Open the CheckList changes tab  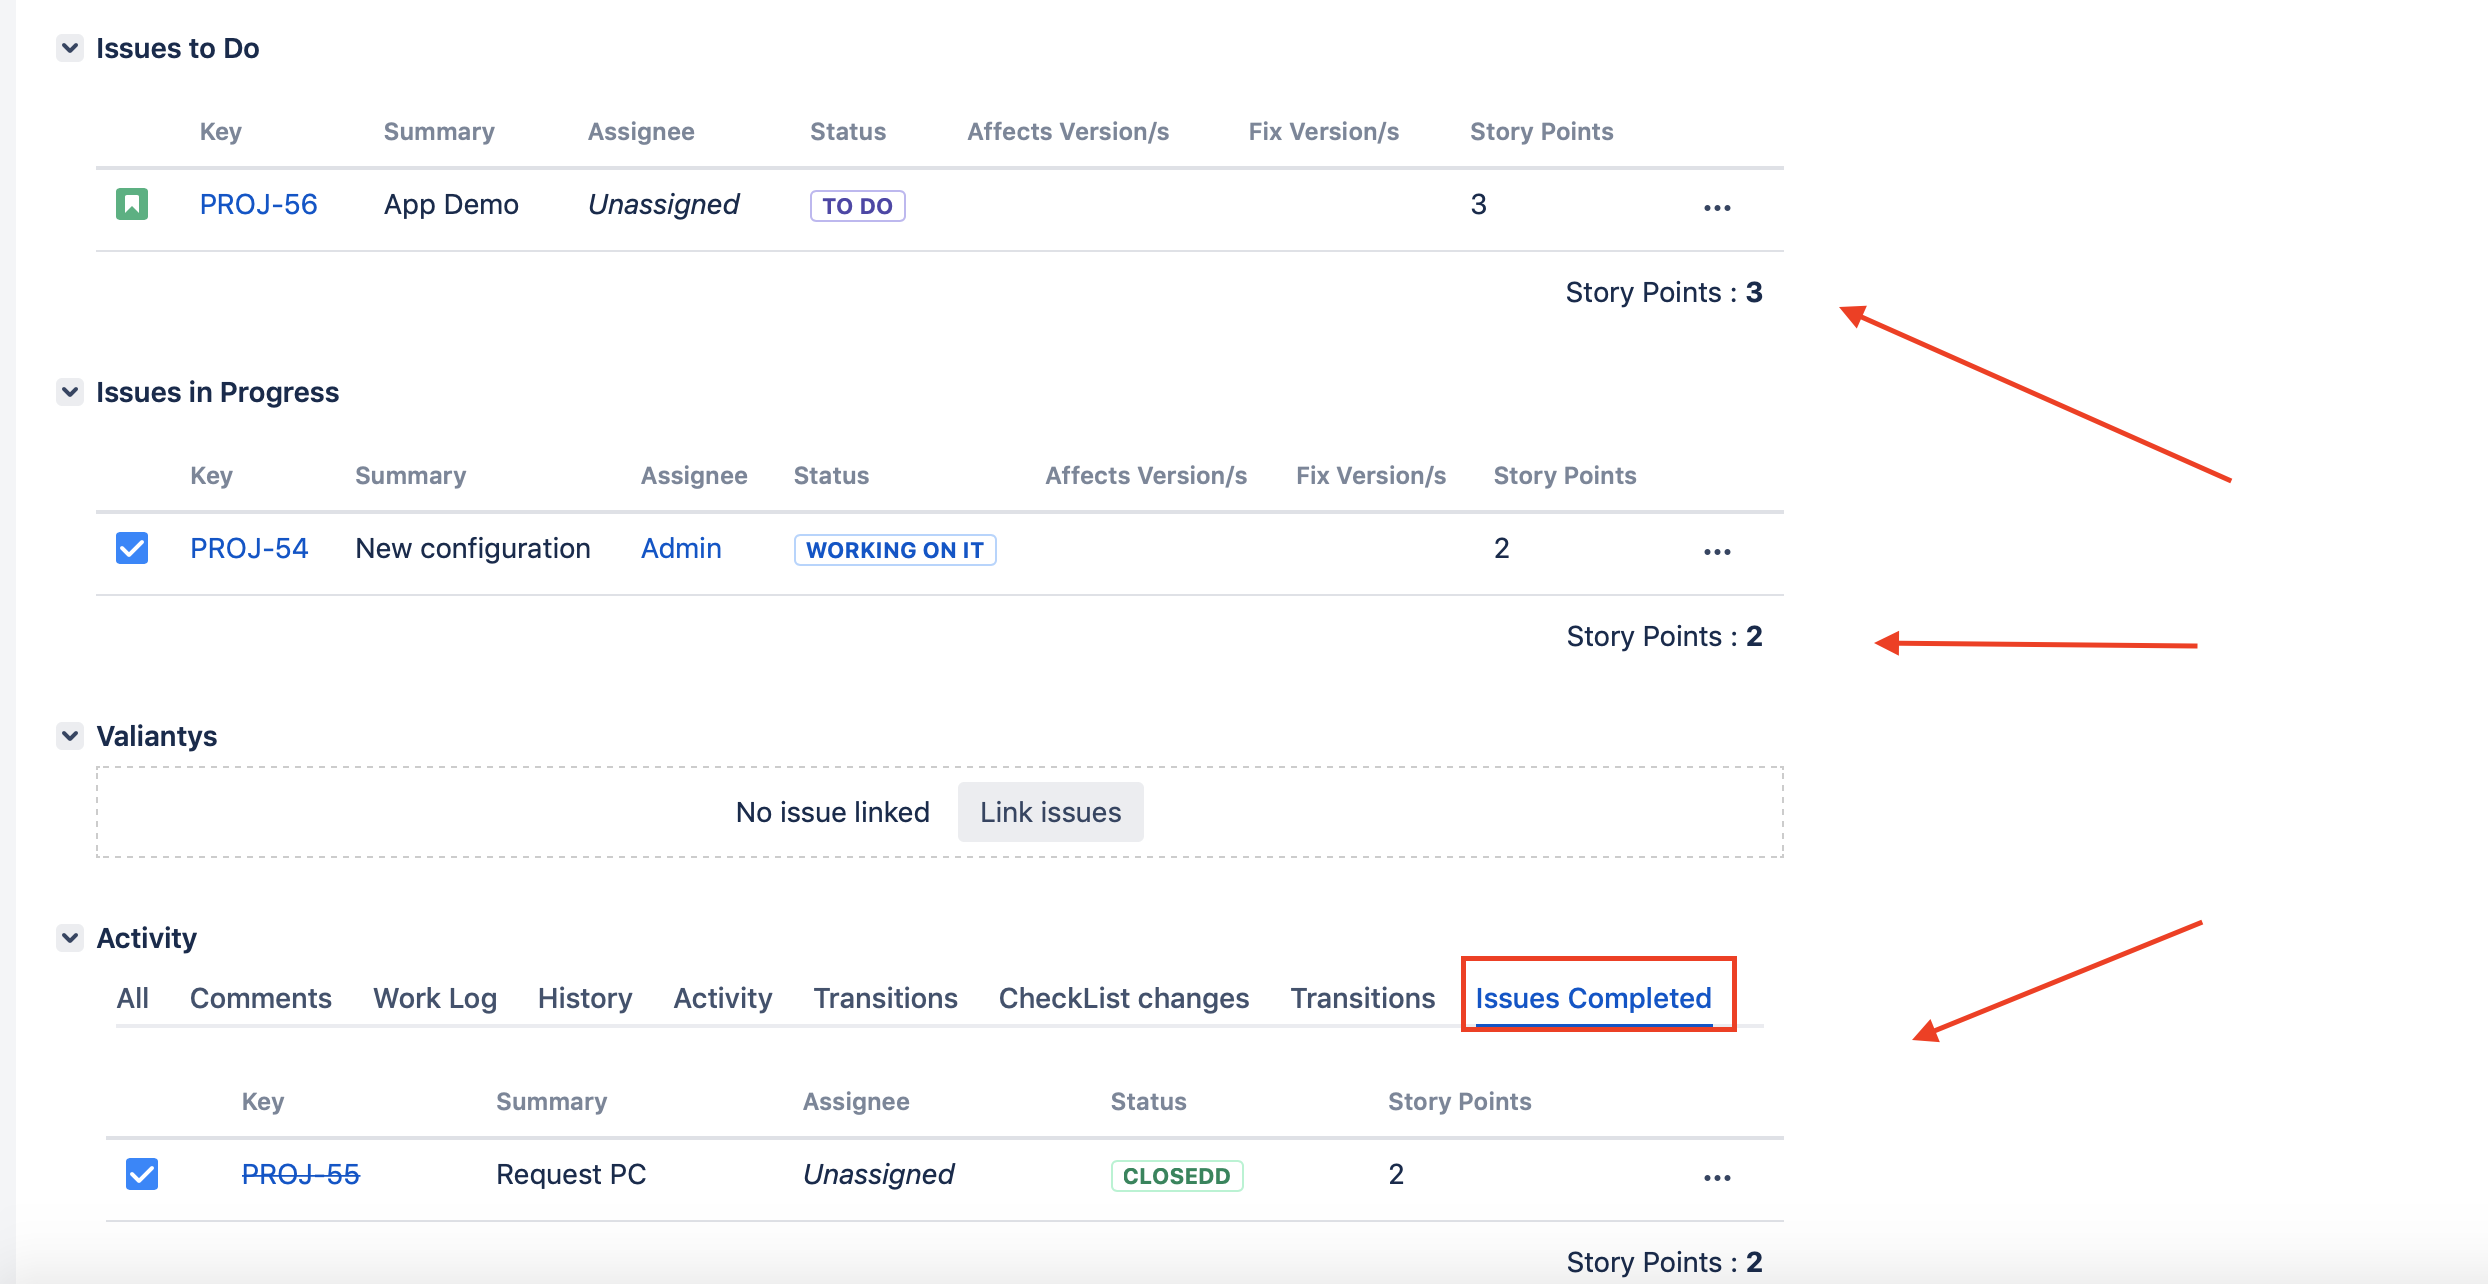click(x=1123, y=998)
